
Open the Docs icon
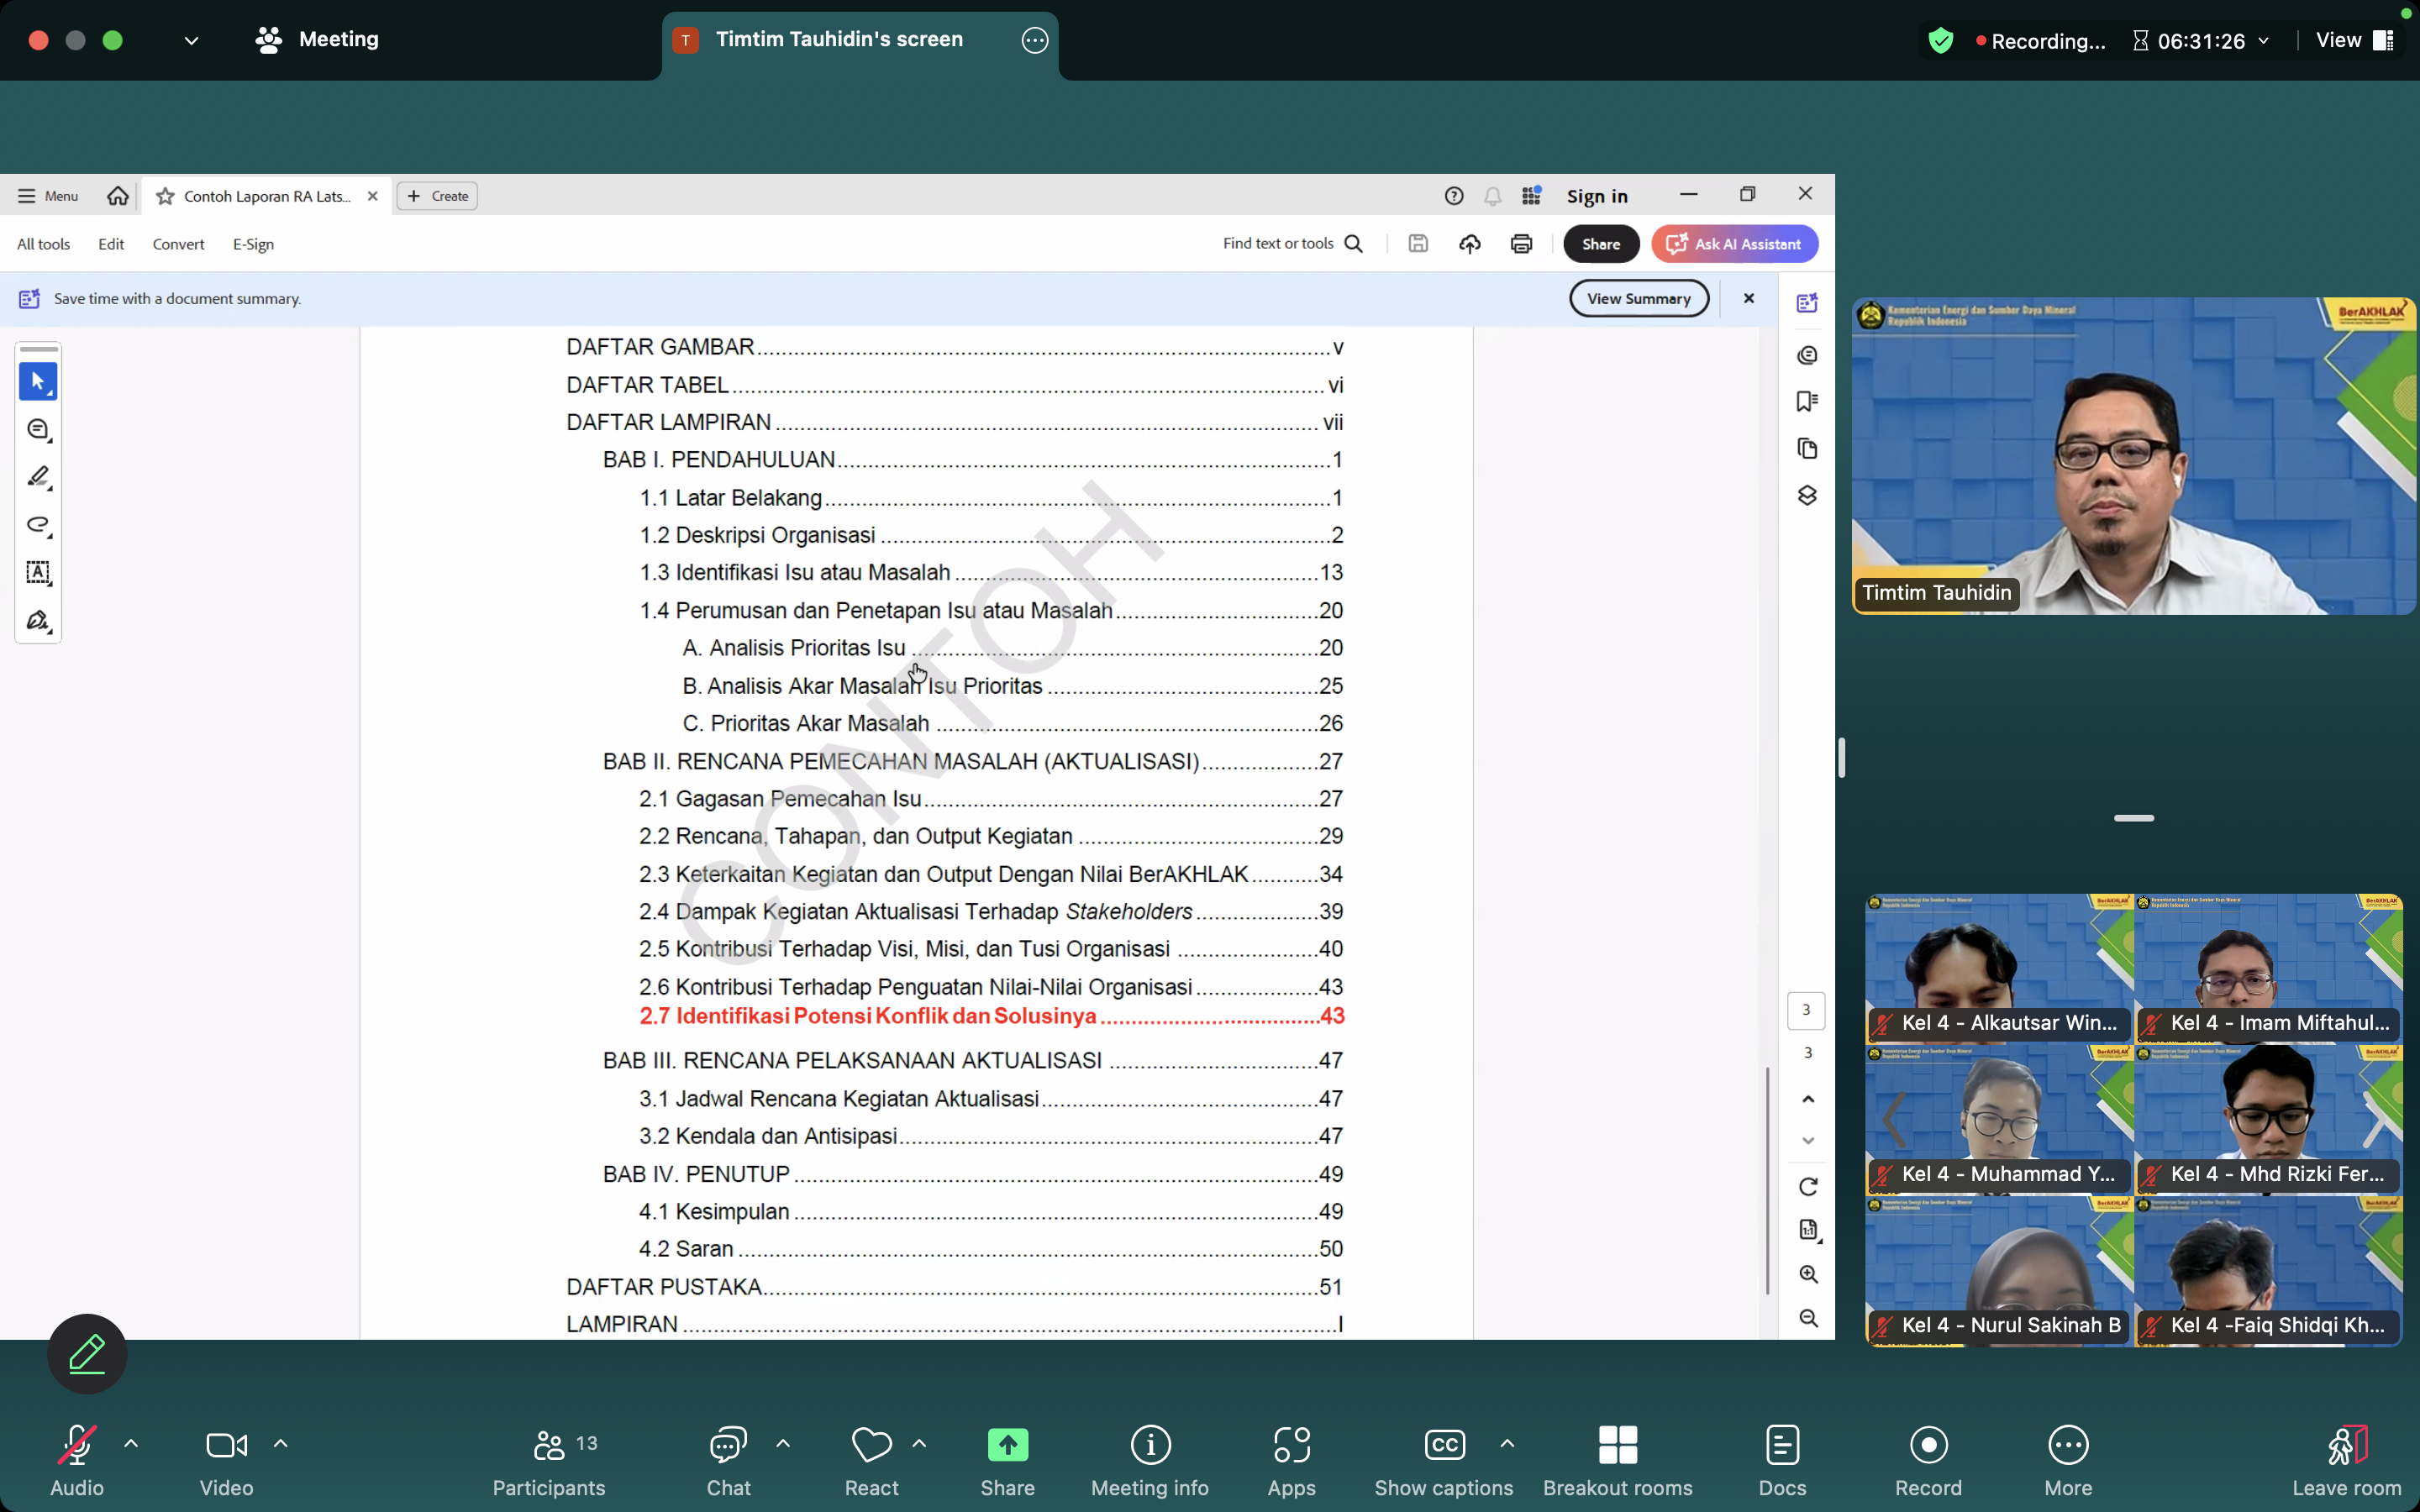pos(1782,1445)
